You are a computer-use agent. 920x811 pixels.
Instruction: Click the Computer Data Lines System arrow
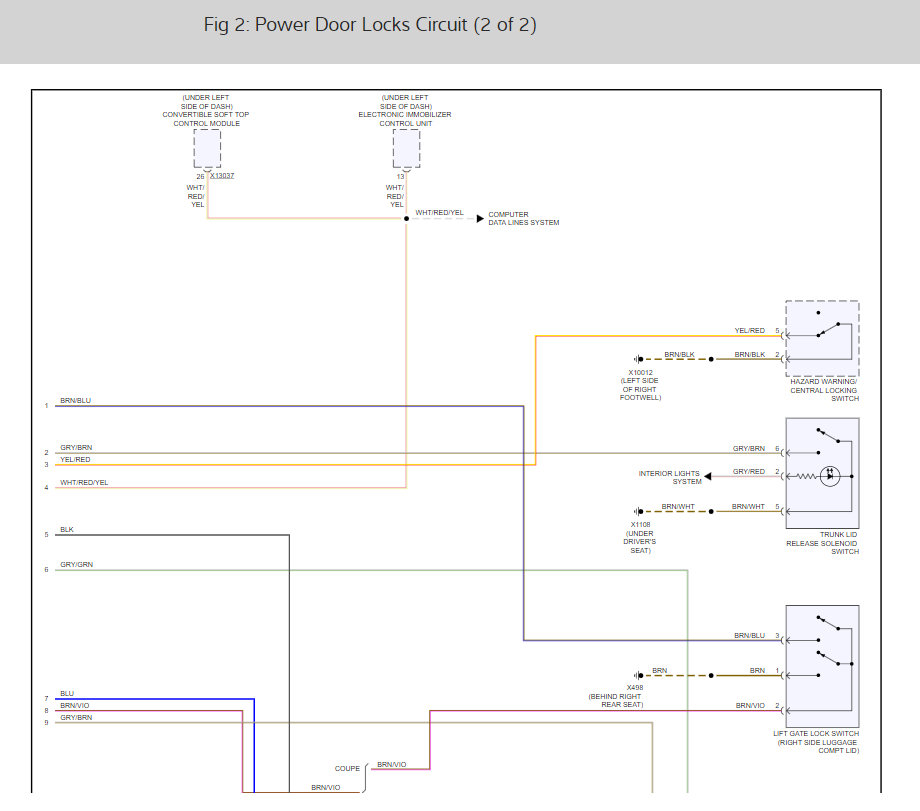pyautogui.click(x=480, y=218)
